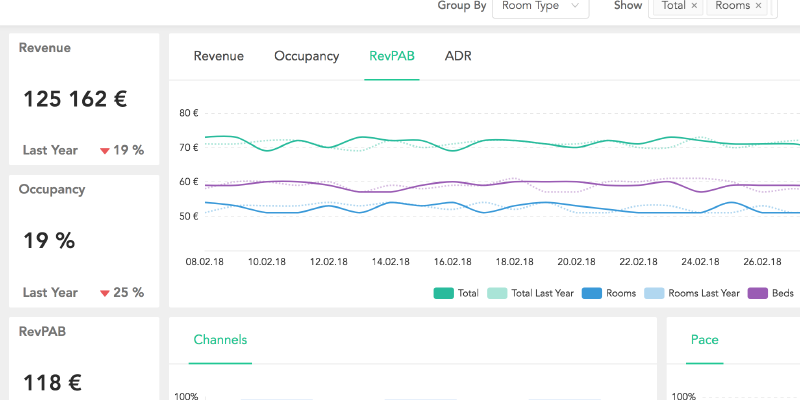800x400 pixels.
Task: Remove the Rooms tag from Show filter
Action: pyautogui.click(x=758, y=6)
